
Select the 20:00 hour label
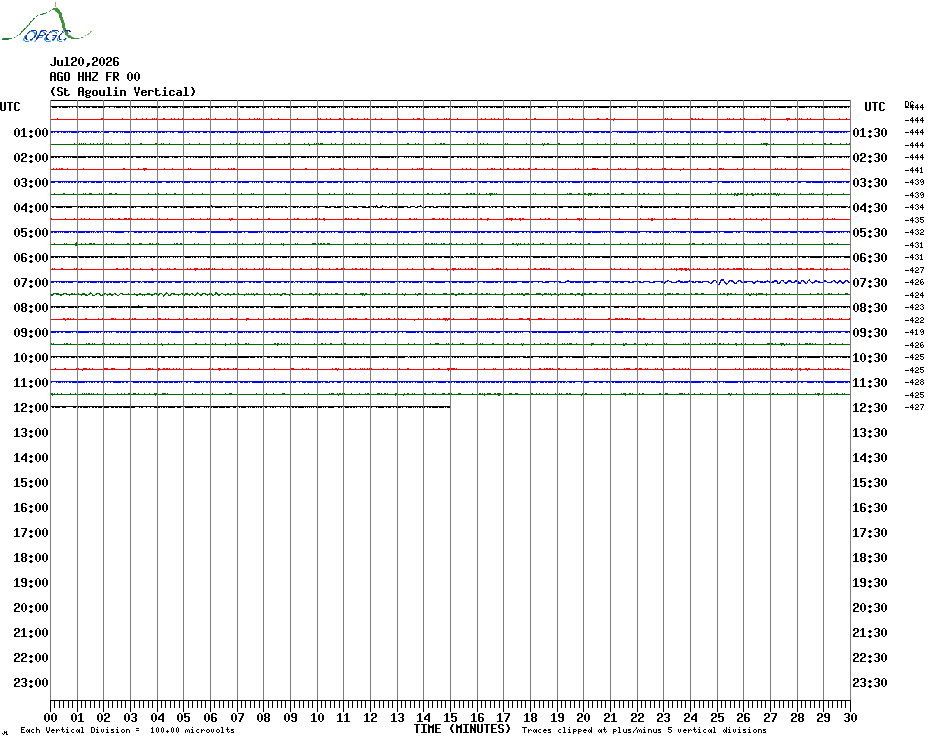pyautogui.click(x=31, y=608)
